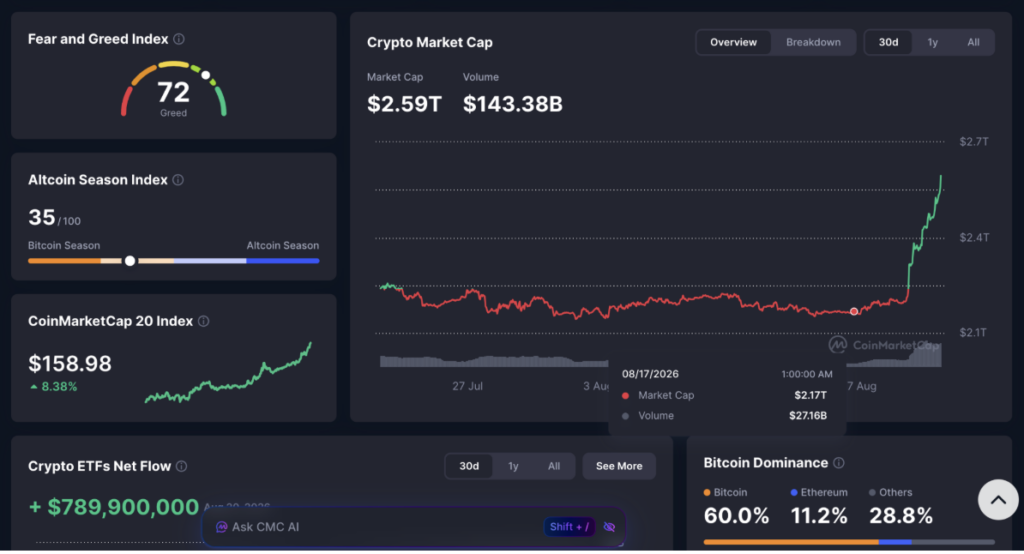This screenshot has width=1024, height=554.
Task: Select All range on Crypto Market Cap chart
Action: click(x=973, y=42)
